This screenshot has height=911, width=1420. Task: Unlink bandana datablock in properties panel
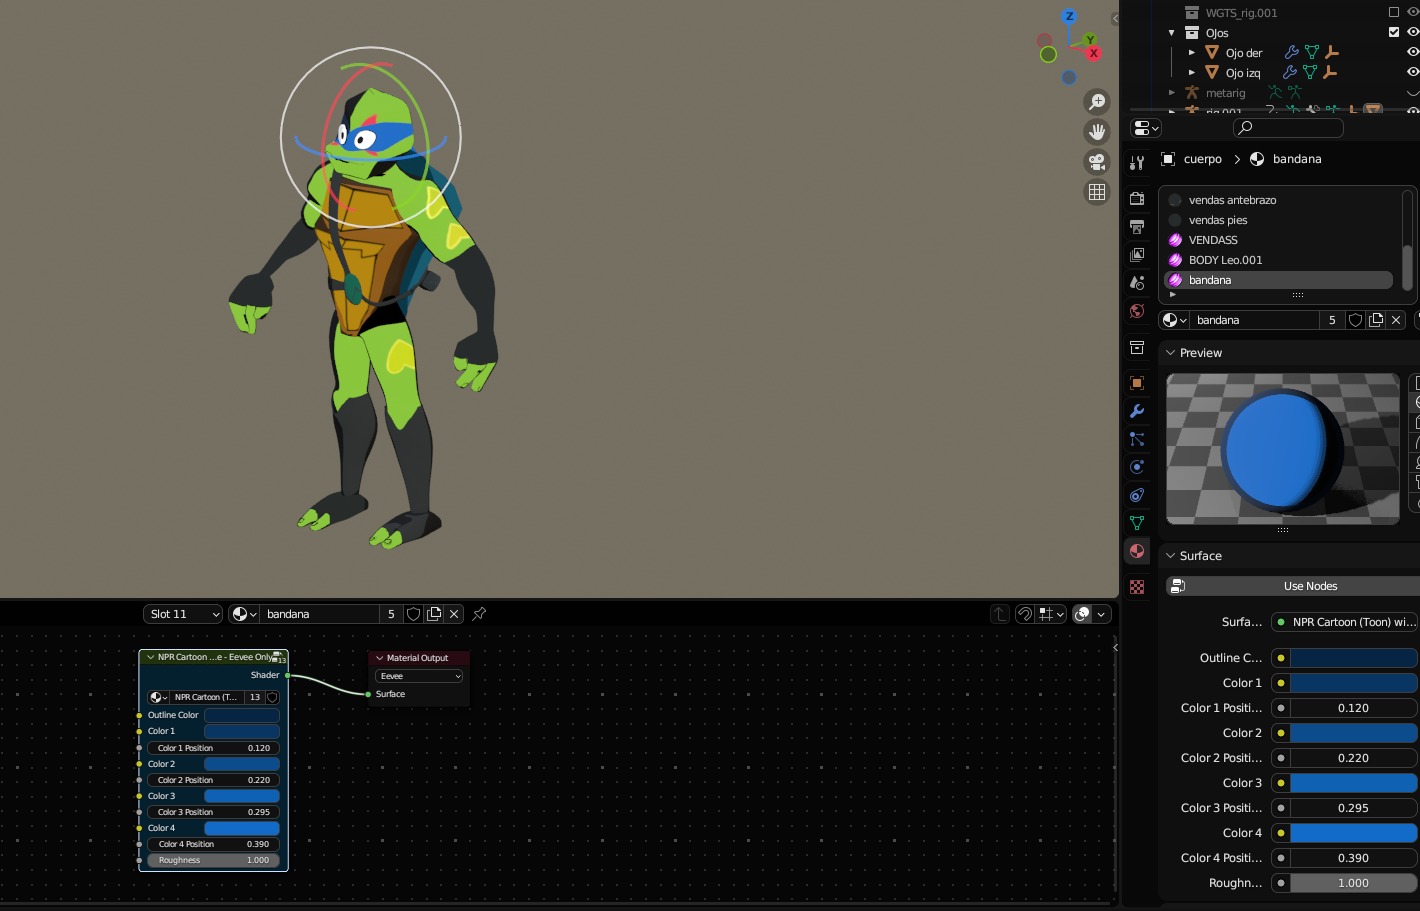pyautogui.click(x=1396, y=320)
